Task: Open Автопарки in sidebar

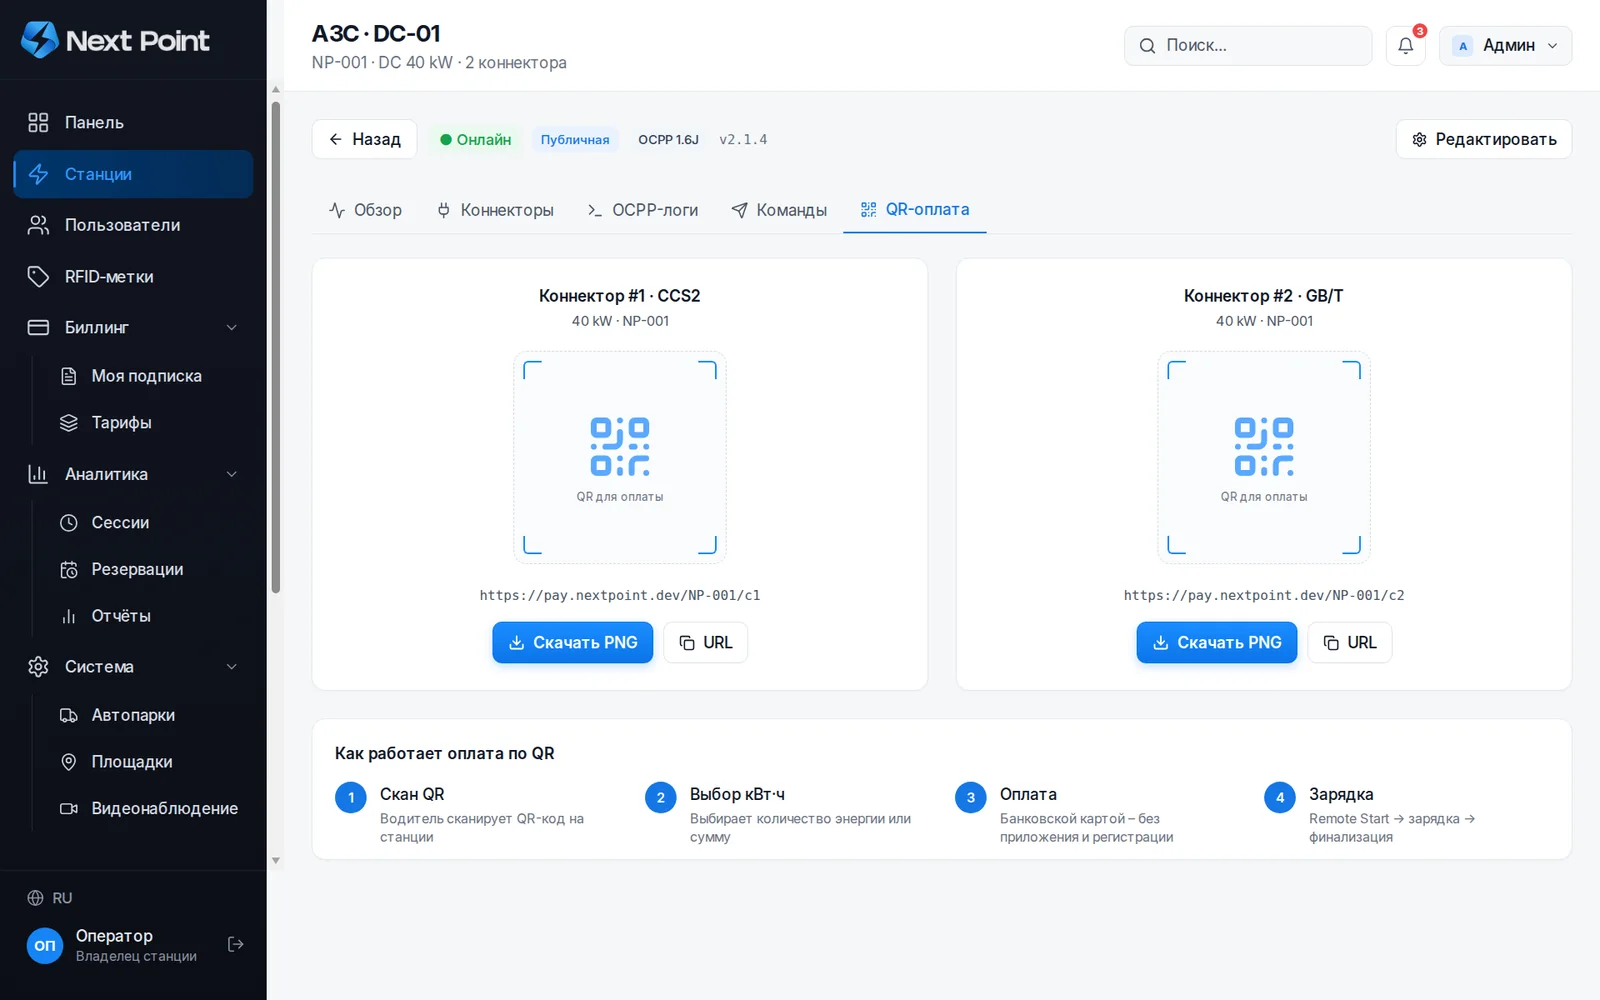Action: pyautogui.click(x=149, y=715)
